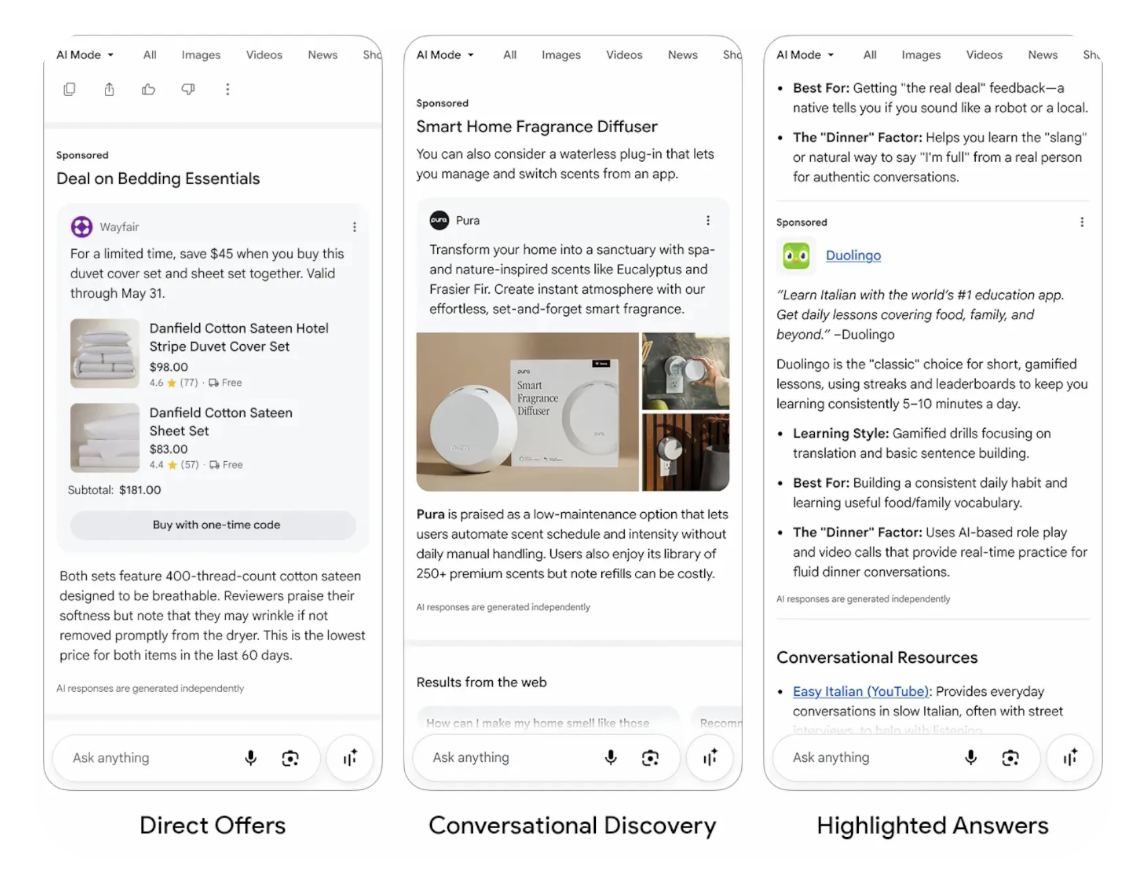Select Danfield Cotton Sateen Sheet Set title
The height and width of the screenshot is (884, 1142).
(x=221, y=422)
